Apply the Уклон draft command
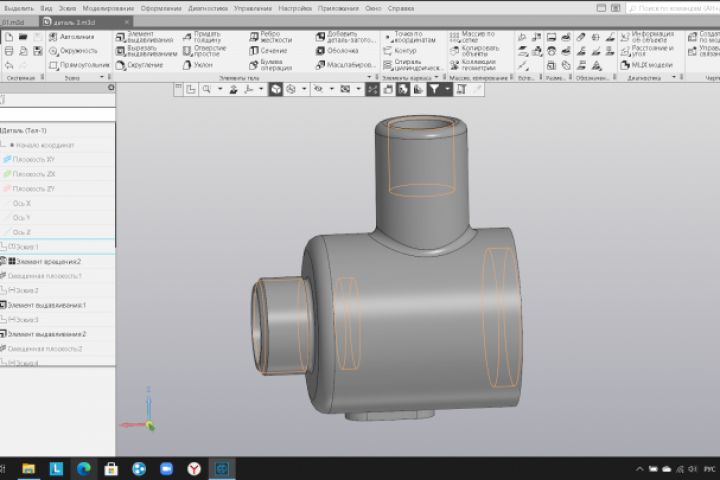720x480 pixels. click(197, 65)
